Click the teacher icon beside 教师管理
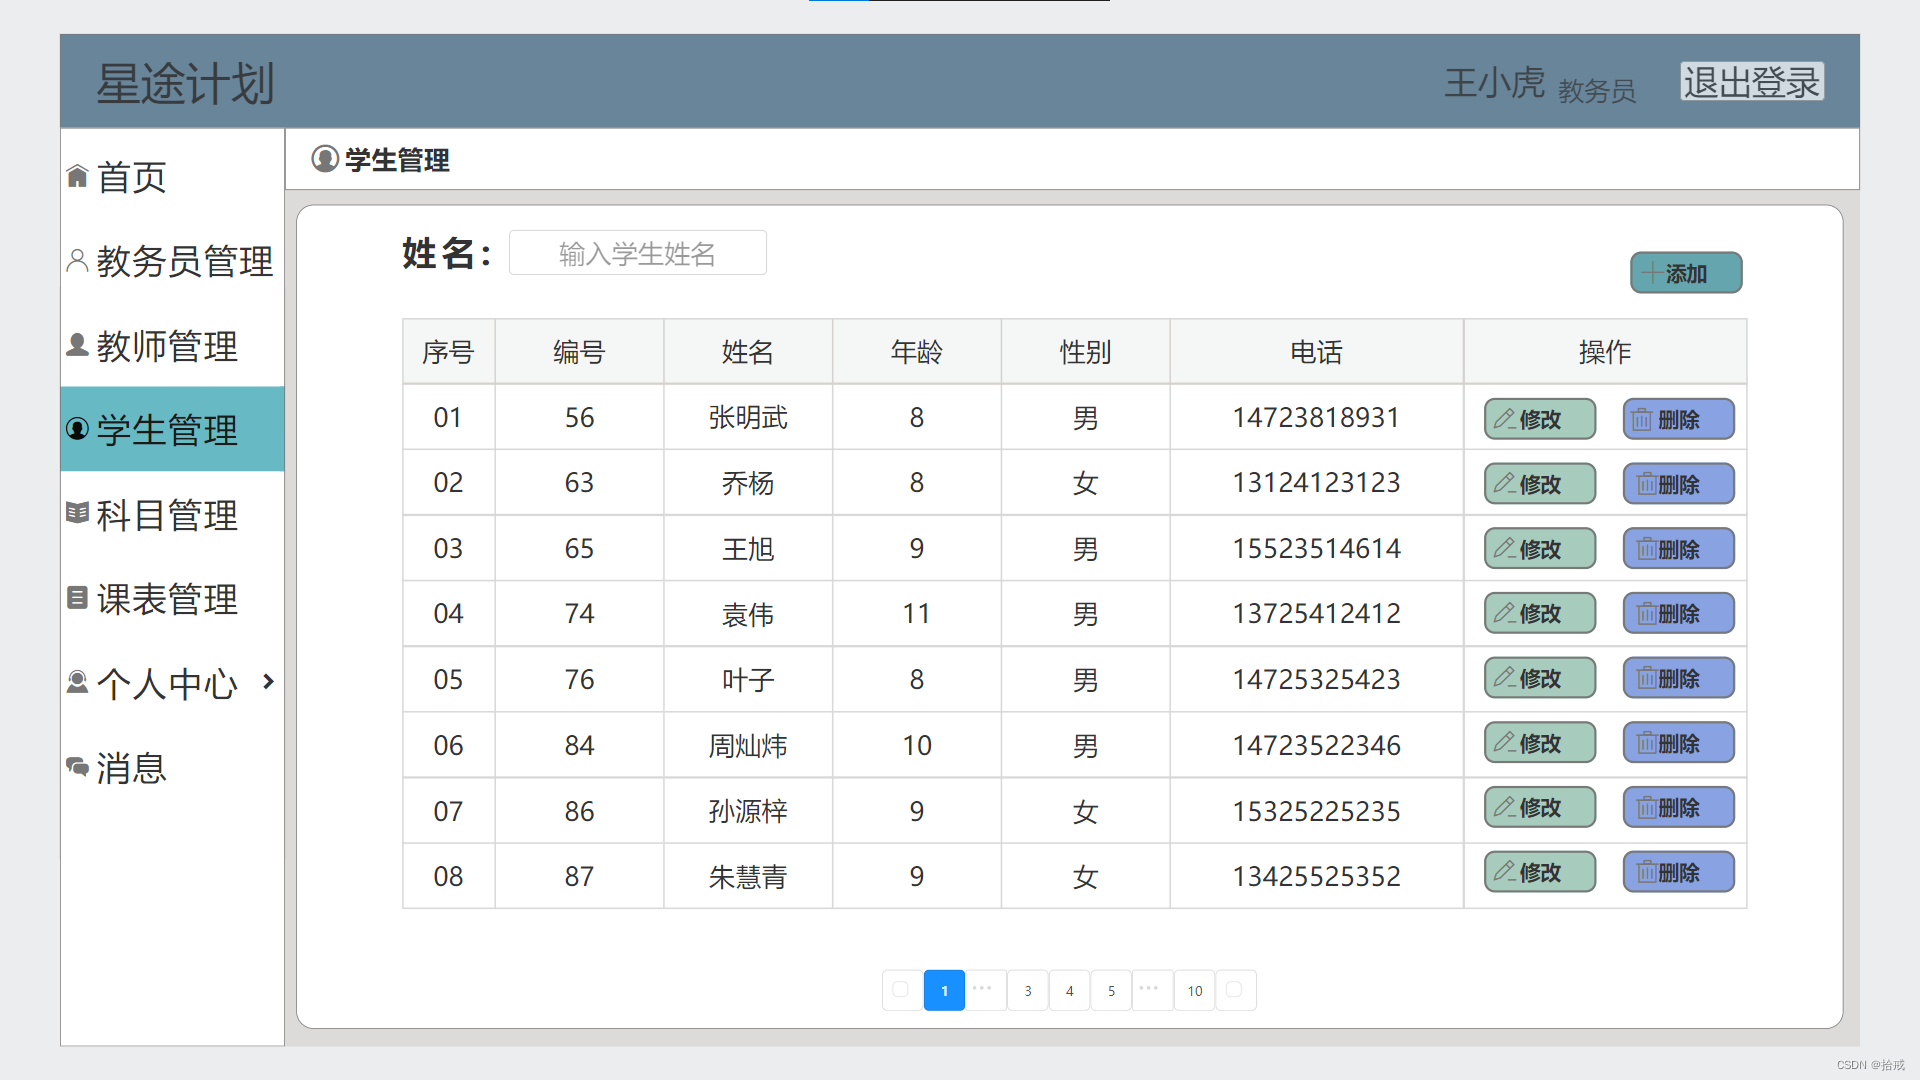Screen dimensions: 1920x1080 [77, 345]
